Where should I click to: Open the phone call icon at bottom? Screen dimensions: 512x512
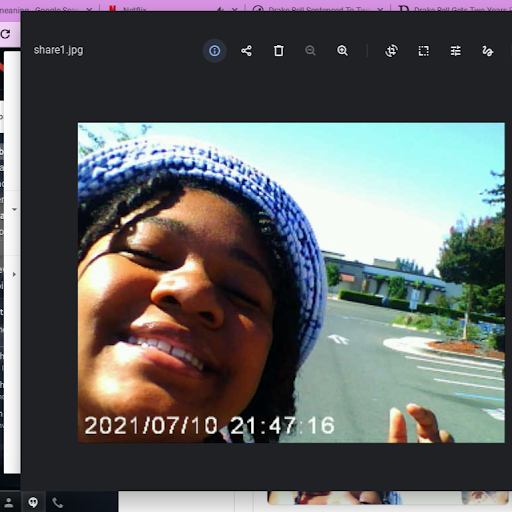(x=57, y=502)
